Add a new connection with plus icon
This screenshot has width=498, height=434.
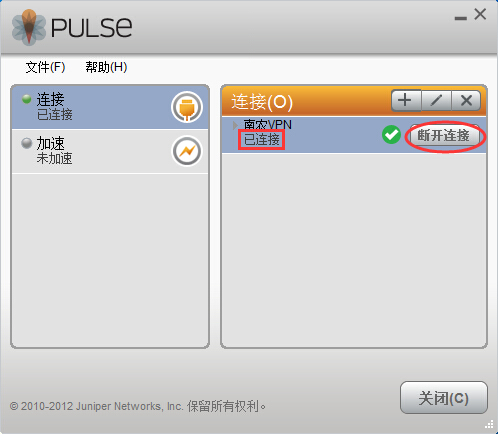[406, 100]
